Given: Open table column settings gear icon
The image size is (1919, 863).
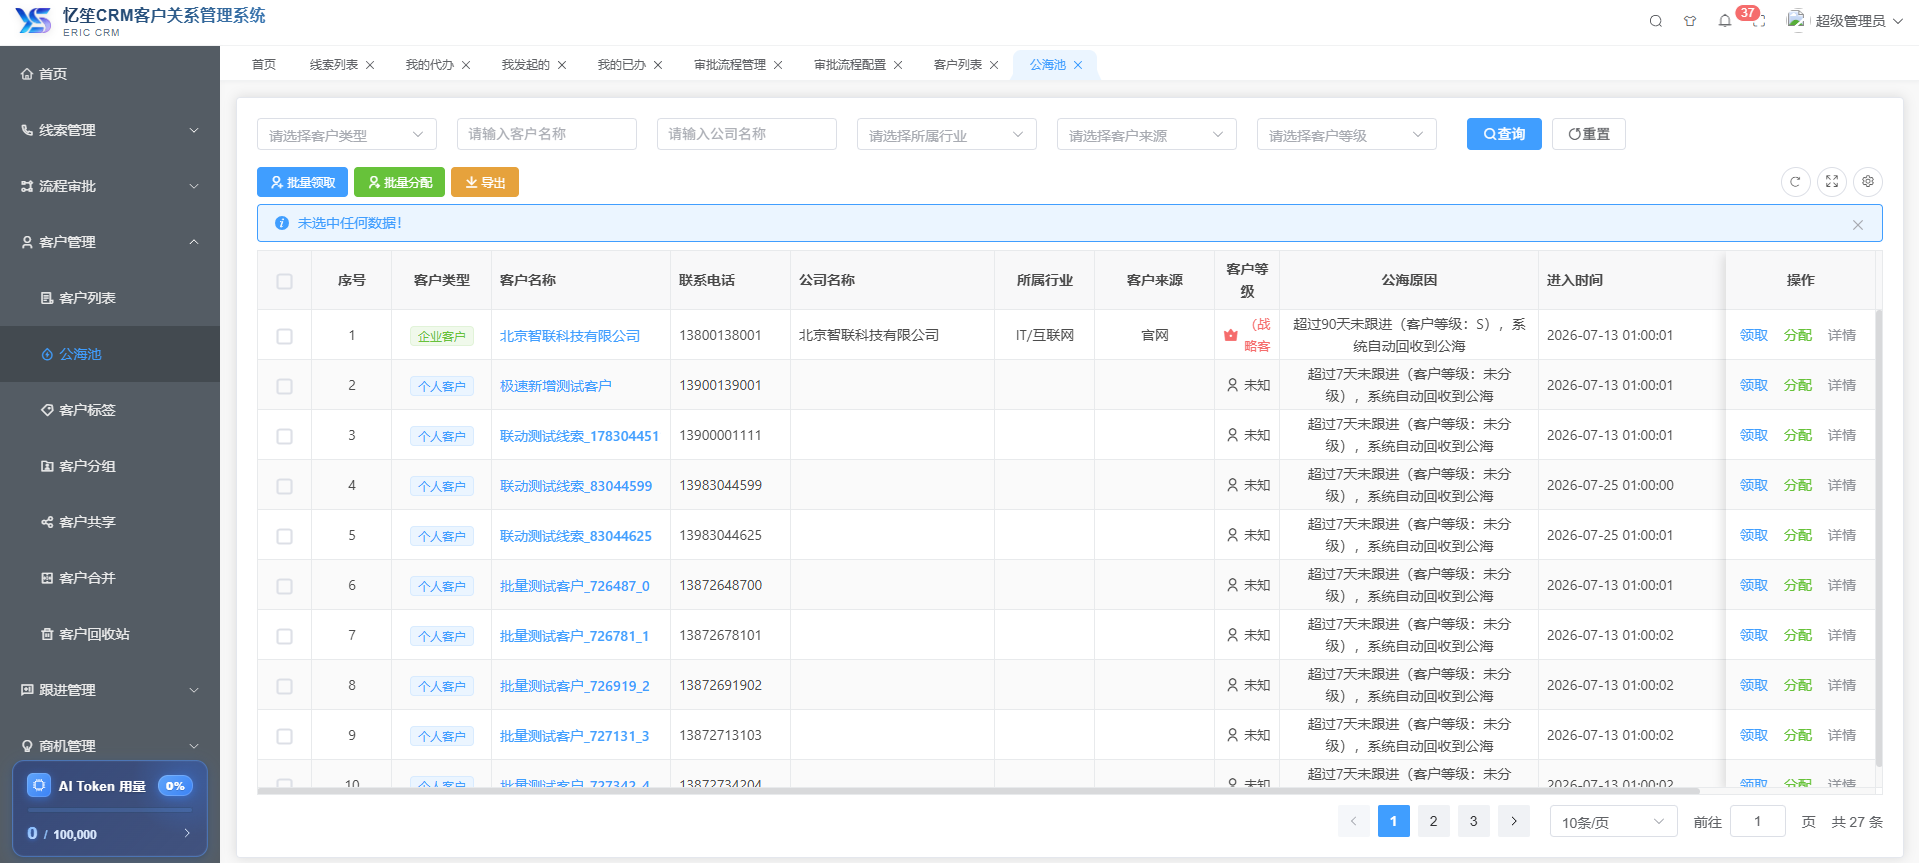Looking at the screenshot, I should click(x=1868, y=182).
